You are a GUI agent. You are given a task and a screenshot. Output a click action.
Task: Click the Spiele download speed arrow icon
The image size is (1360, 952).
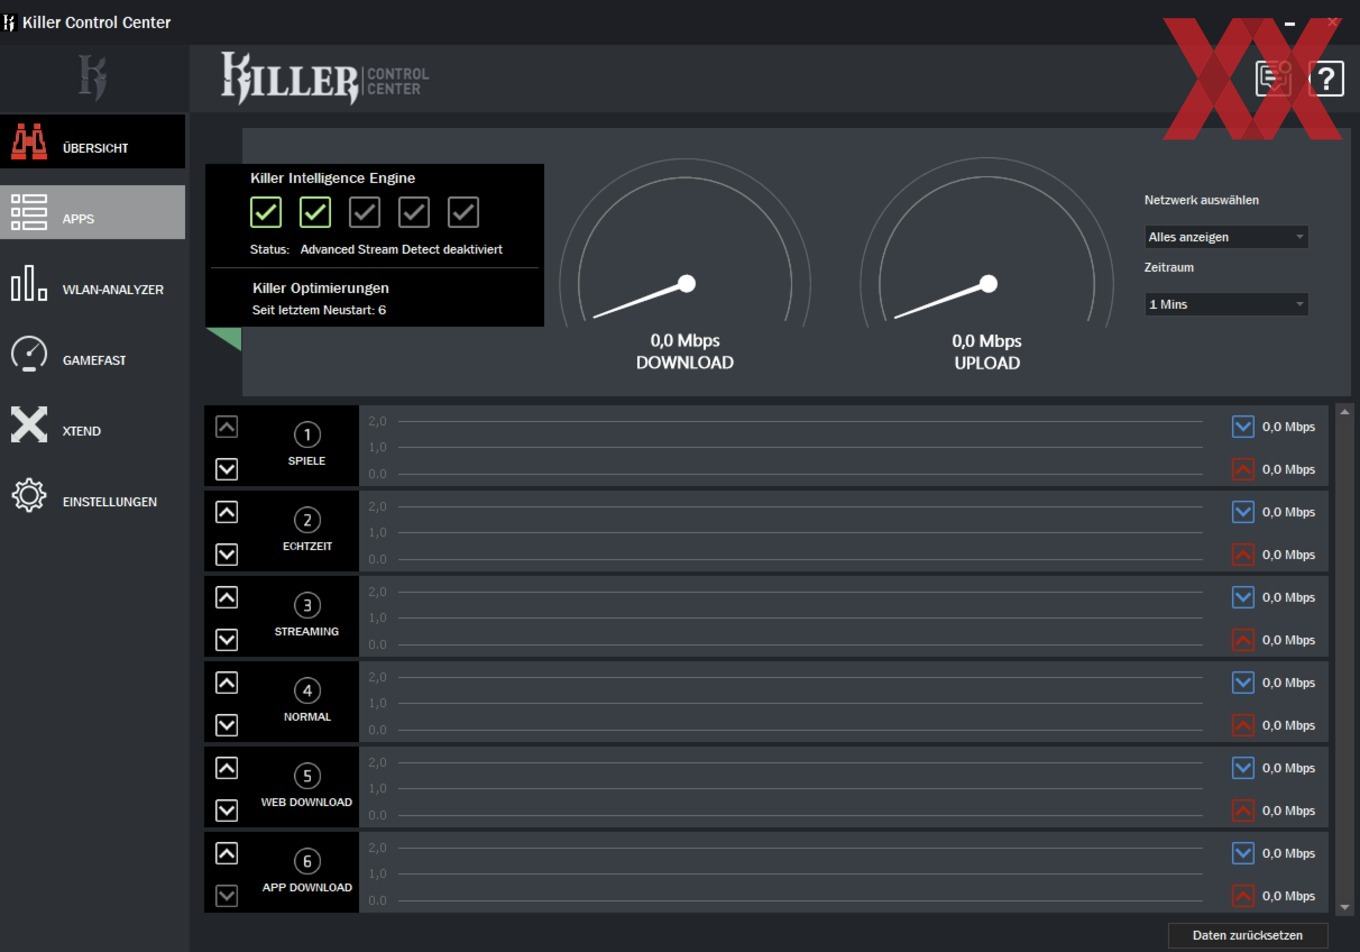(x=1243, y=427)
